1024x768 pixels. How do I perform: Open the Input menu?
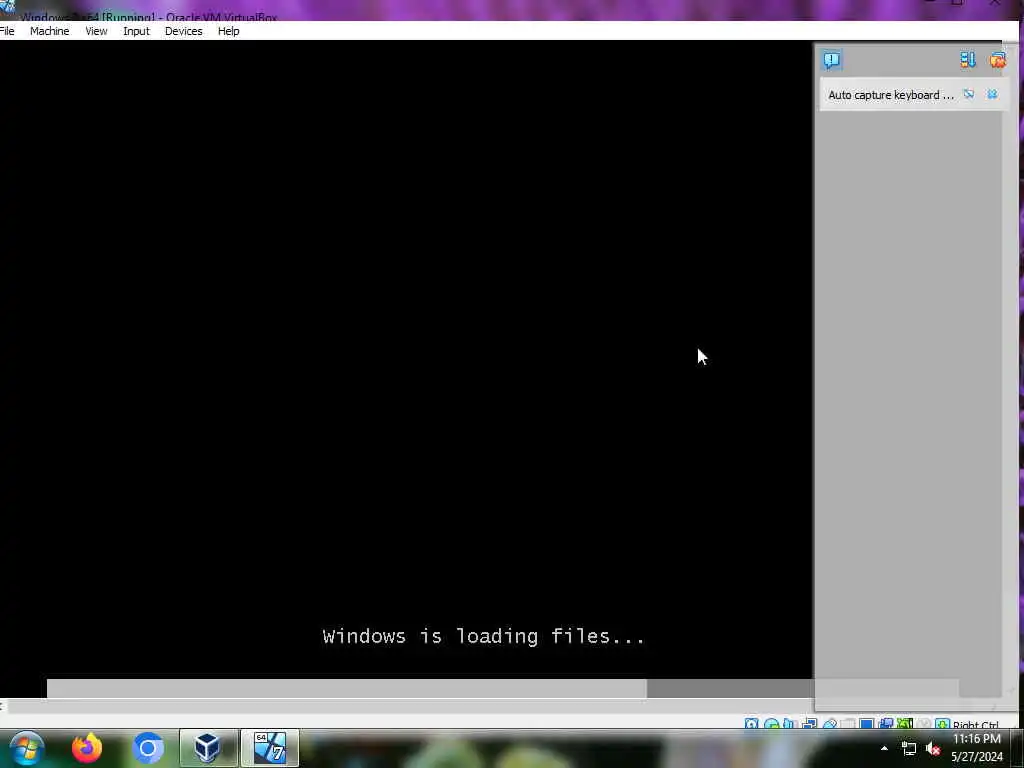point(136,31)
